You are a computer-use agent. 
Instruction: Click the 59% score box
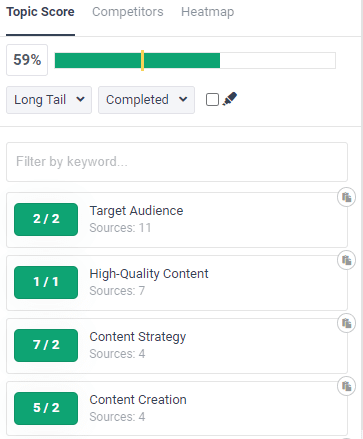pos(27,60)
